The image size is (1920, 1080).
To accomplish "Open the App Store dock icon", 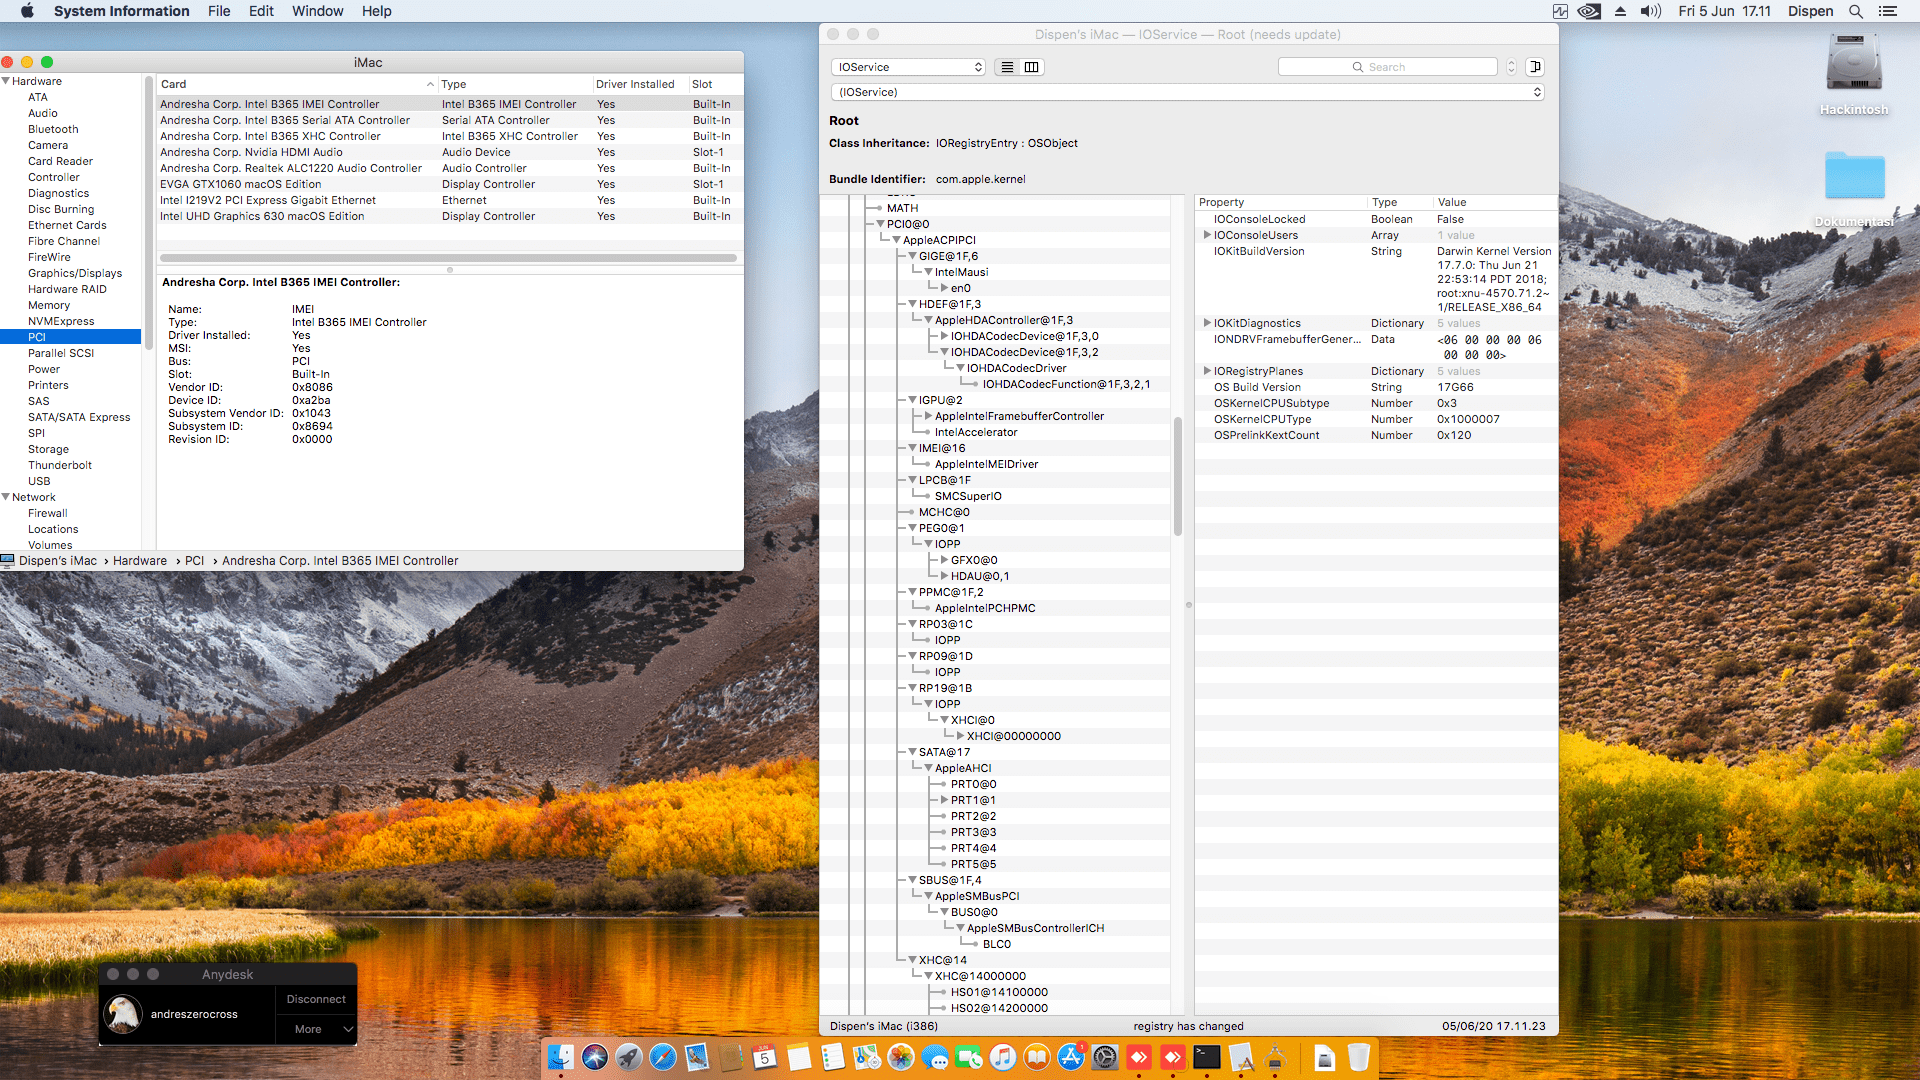I will click(1071, 1057).
